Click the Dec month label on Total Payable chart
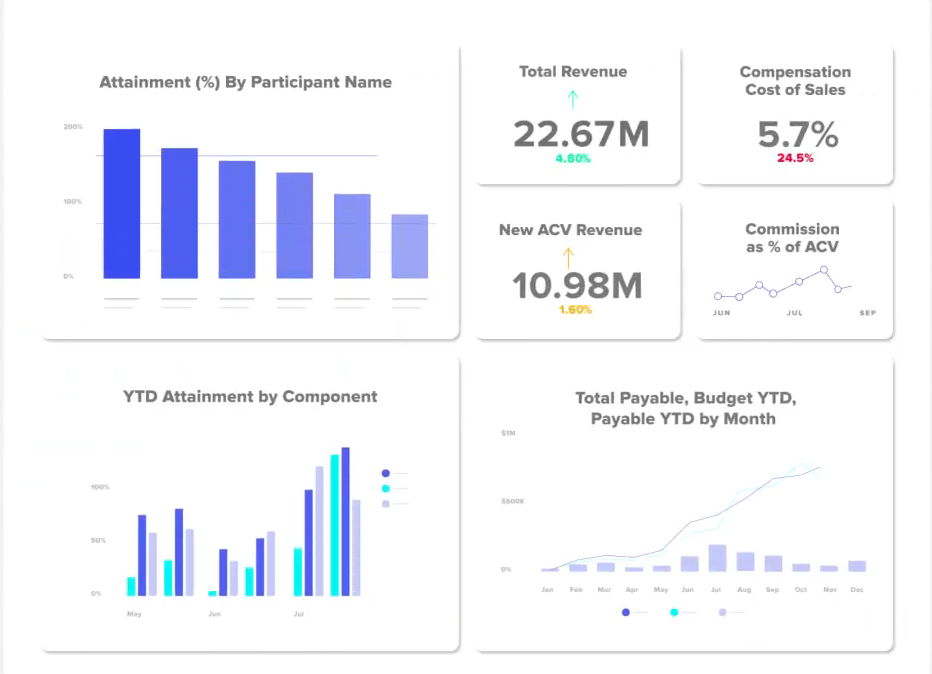The width and height of the screenshot is (932, 674). pos(857,590)
